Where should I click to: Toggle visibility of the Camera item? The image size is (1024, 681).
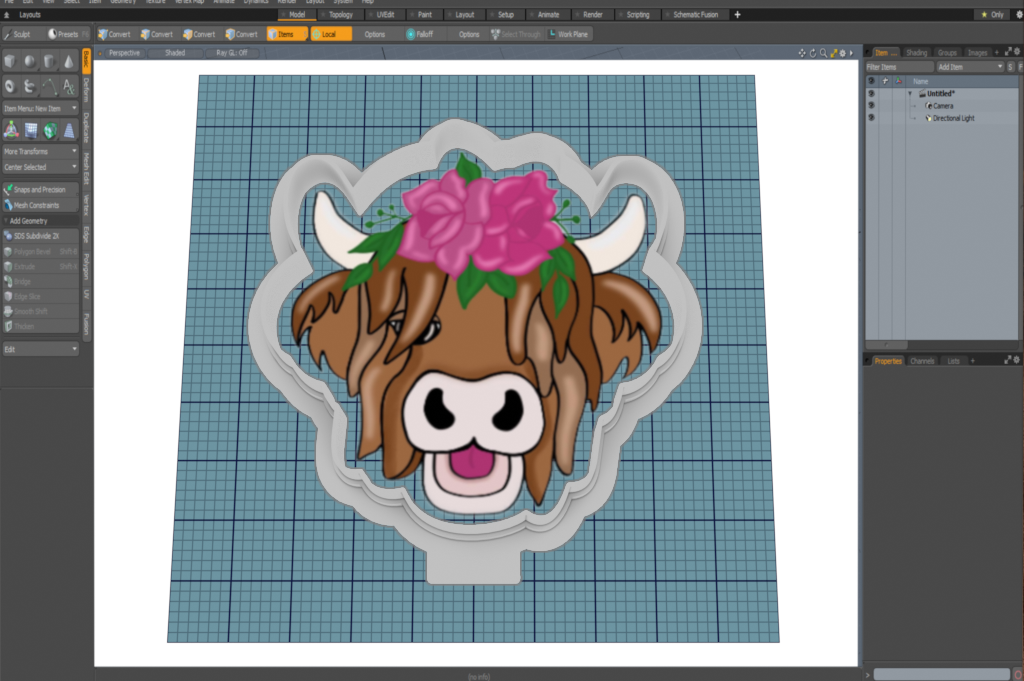[x=871, y=105]
